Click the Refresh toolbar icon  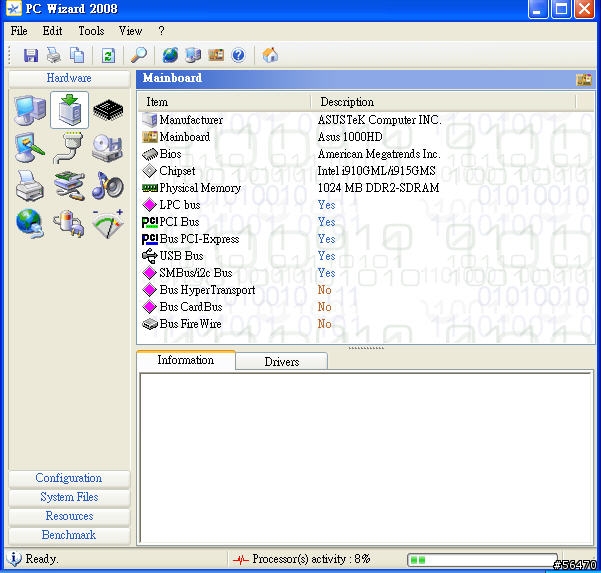108,56
